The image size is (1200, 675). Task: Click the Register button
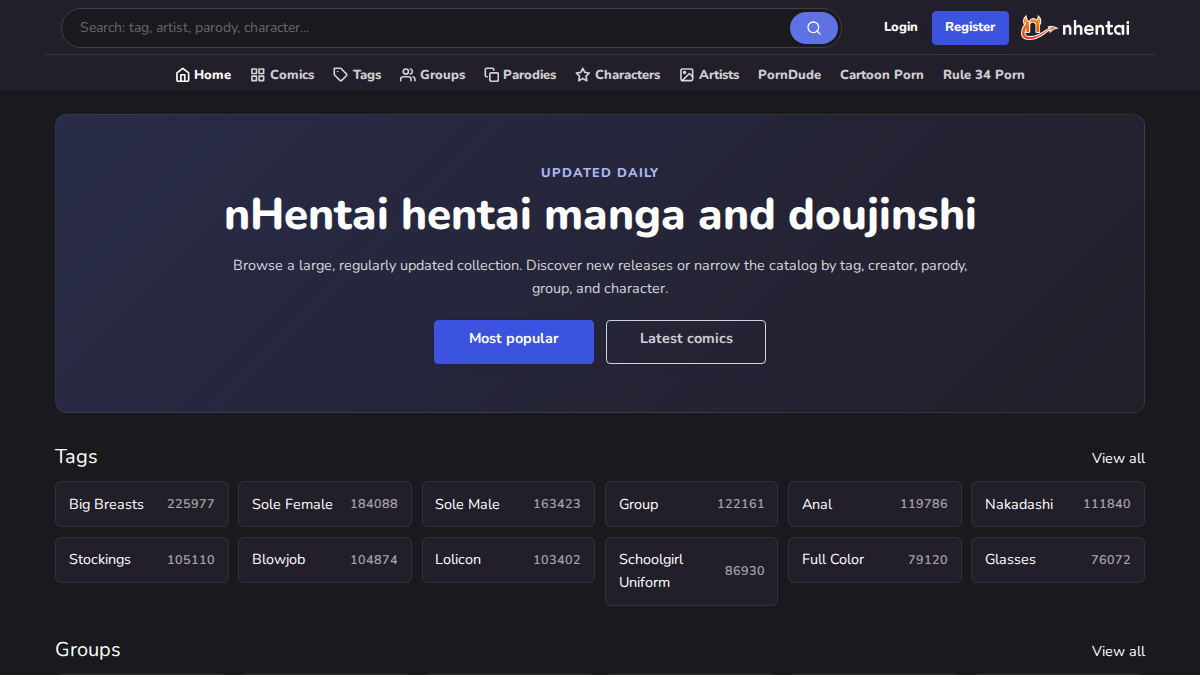click(970, 28)
